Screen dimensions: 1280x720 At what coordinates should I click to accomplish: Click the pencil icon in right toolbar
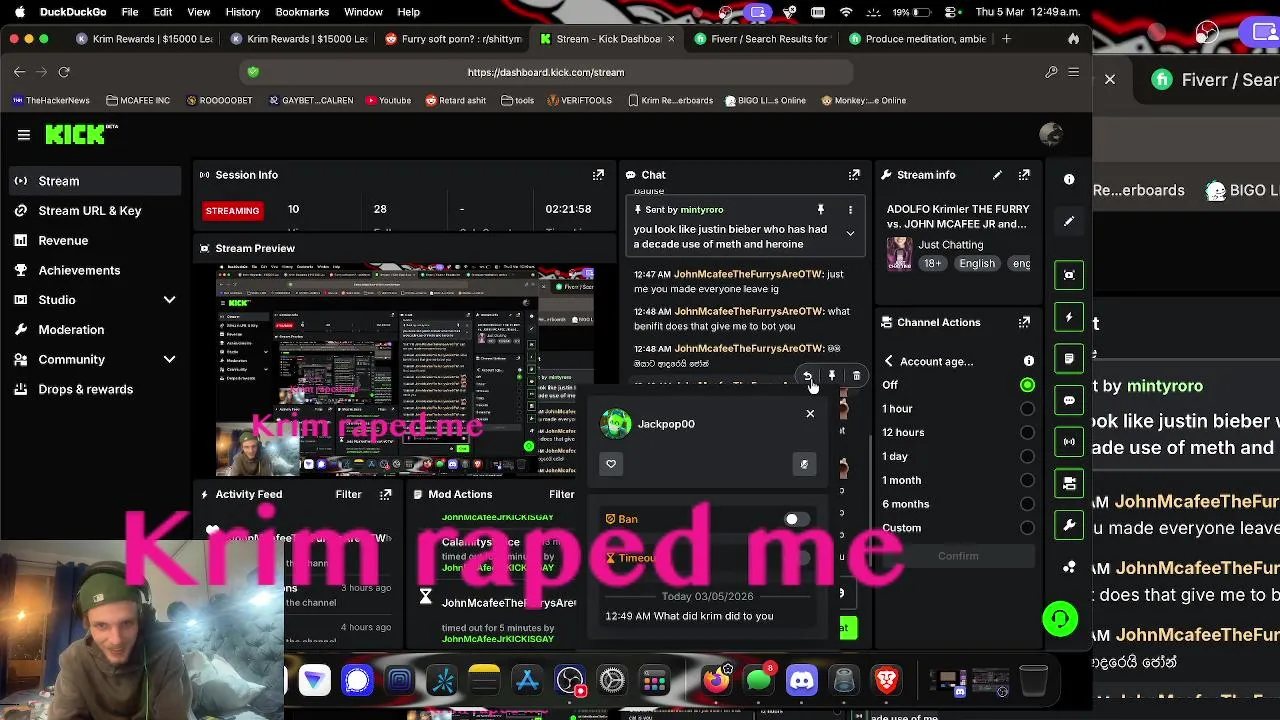click(1069, 221)
